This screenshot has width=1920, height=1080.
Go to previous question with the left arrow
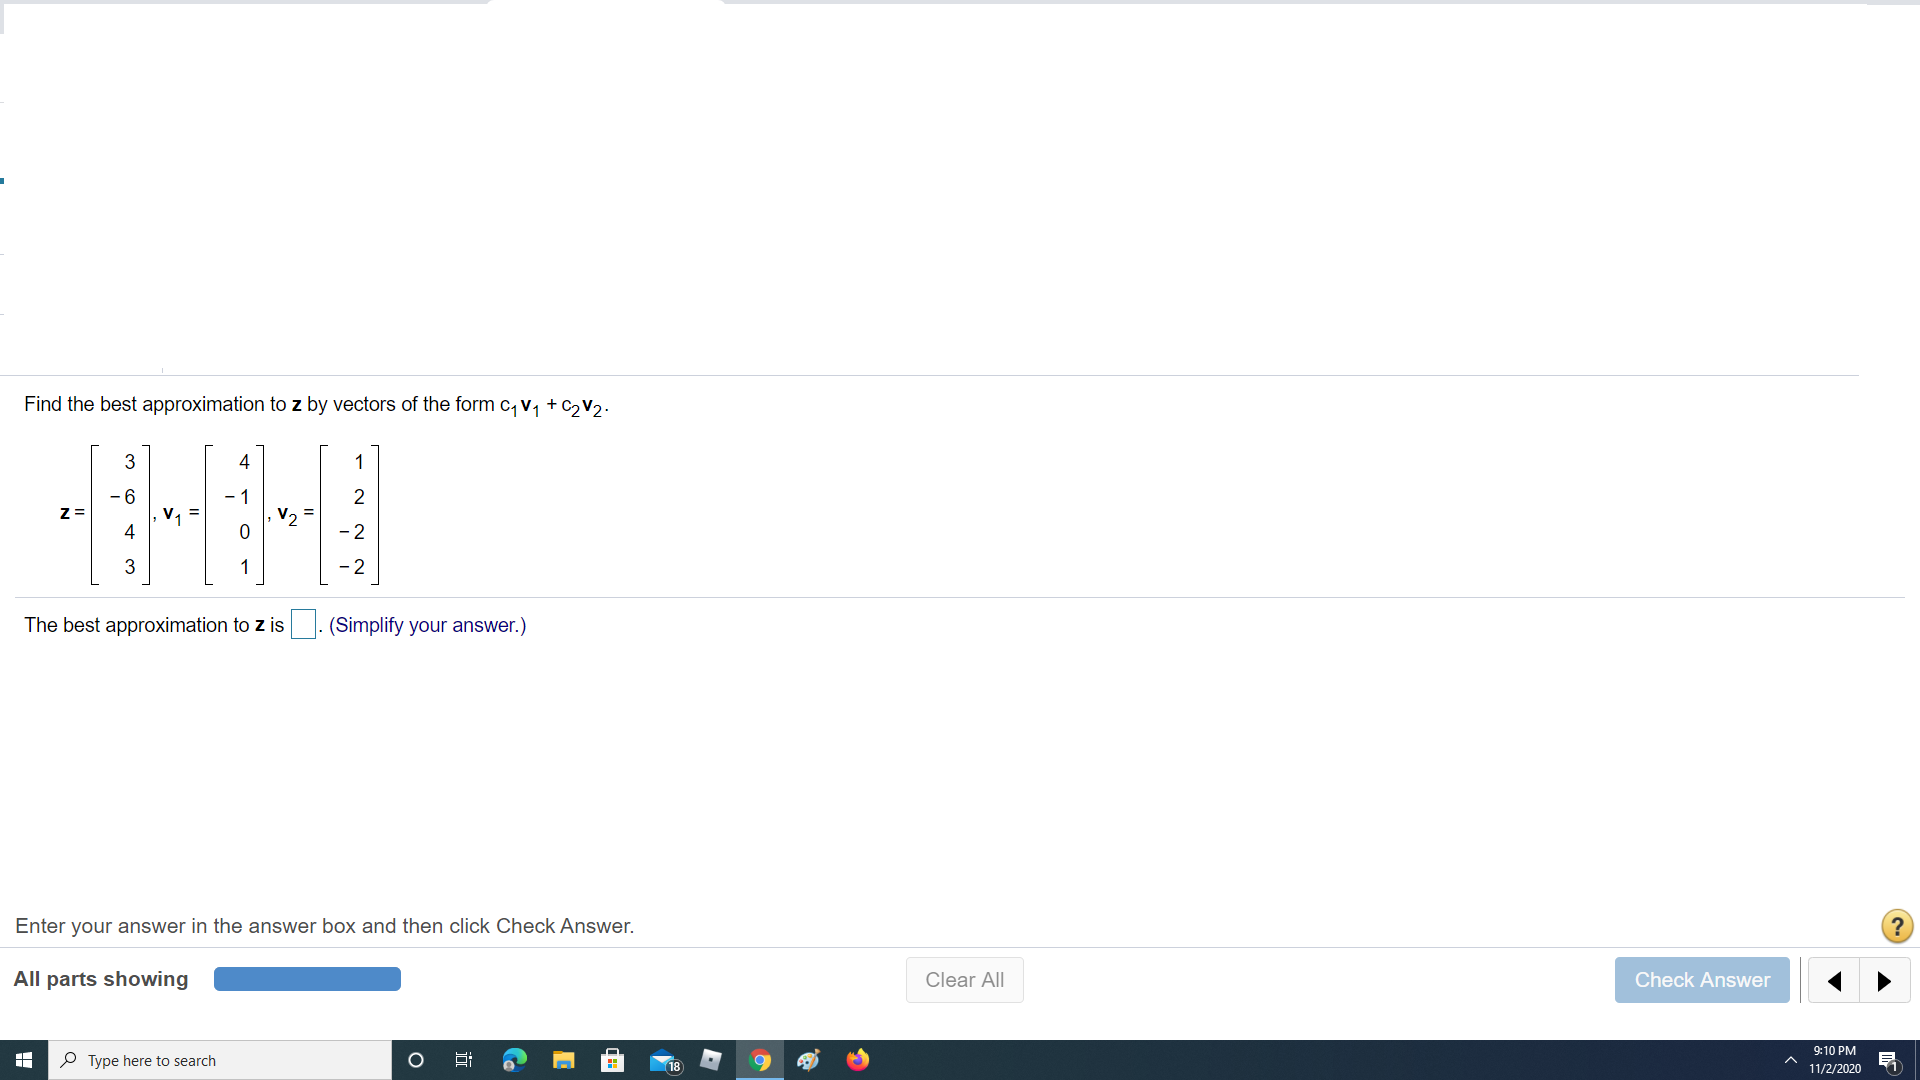point(1834,981)
